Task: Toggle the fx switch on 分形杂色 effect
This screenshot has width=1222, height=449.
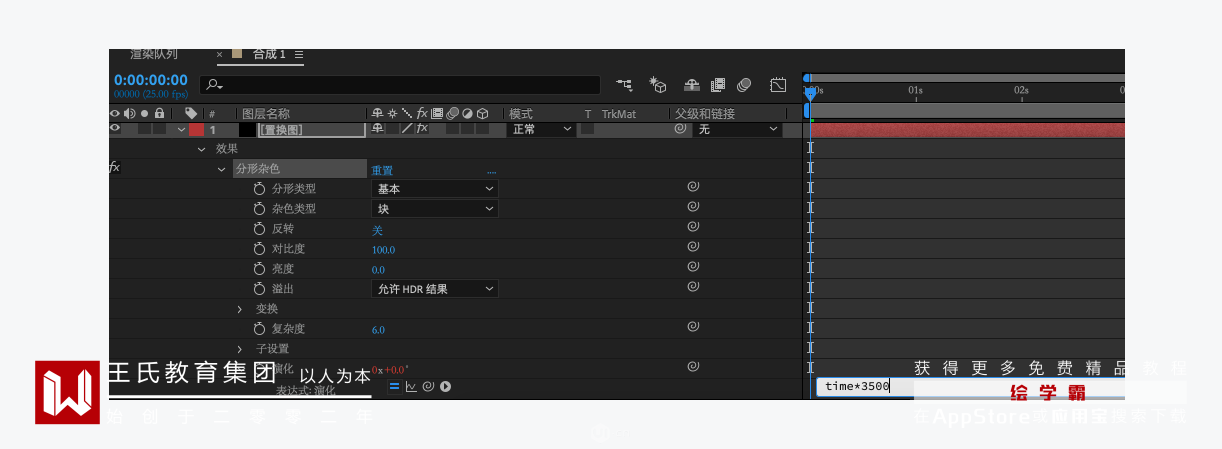Action: pos(115,168)
